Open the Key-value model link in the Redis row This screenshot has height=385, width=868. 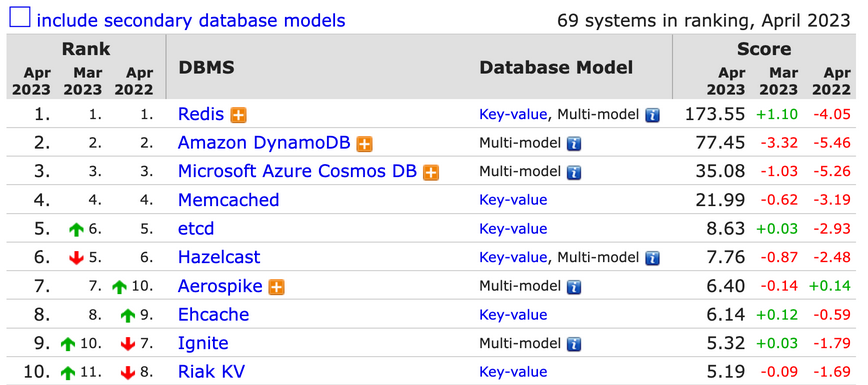pyautogui.click(x=513, y=115)
